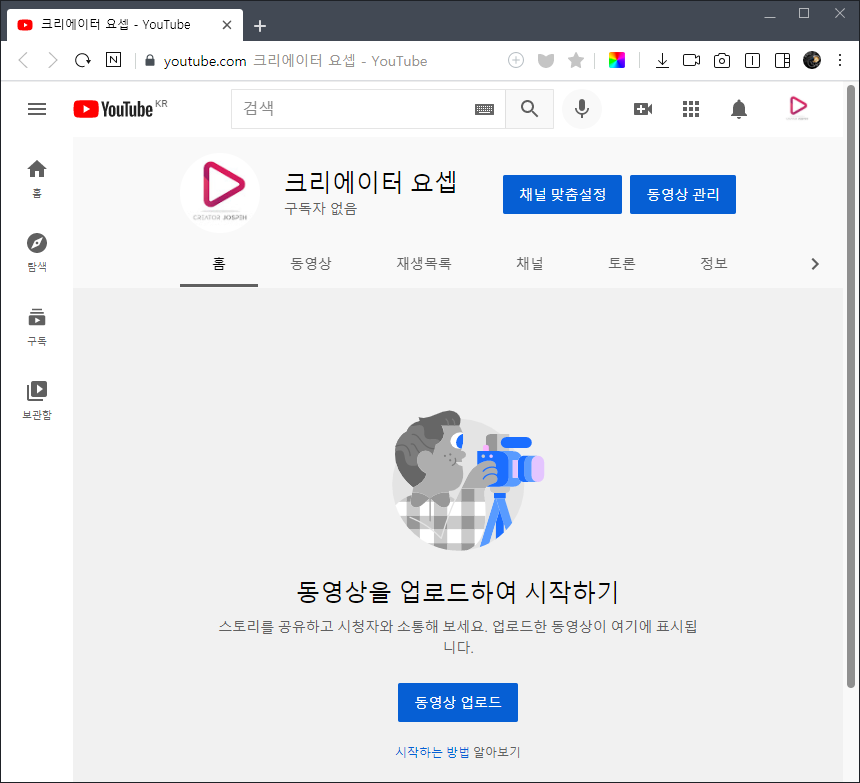Open the browser profile avatar

pyautogui.click(x=812, y=60)
